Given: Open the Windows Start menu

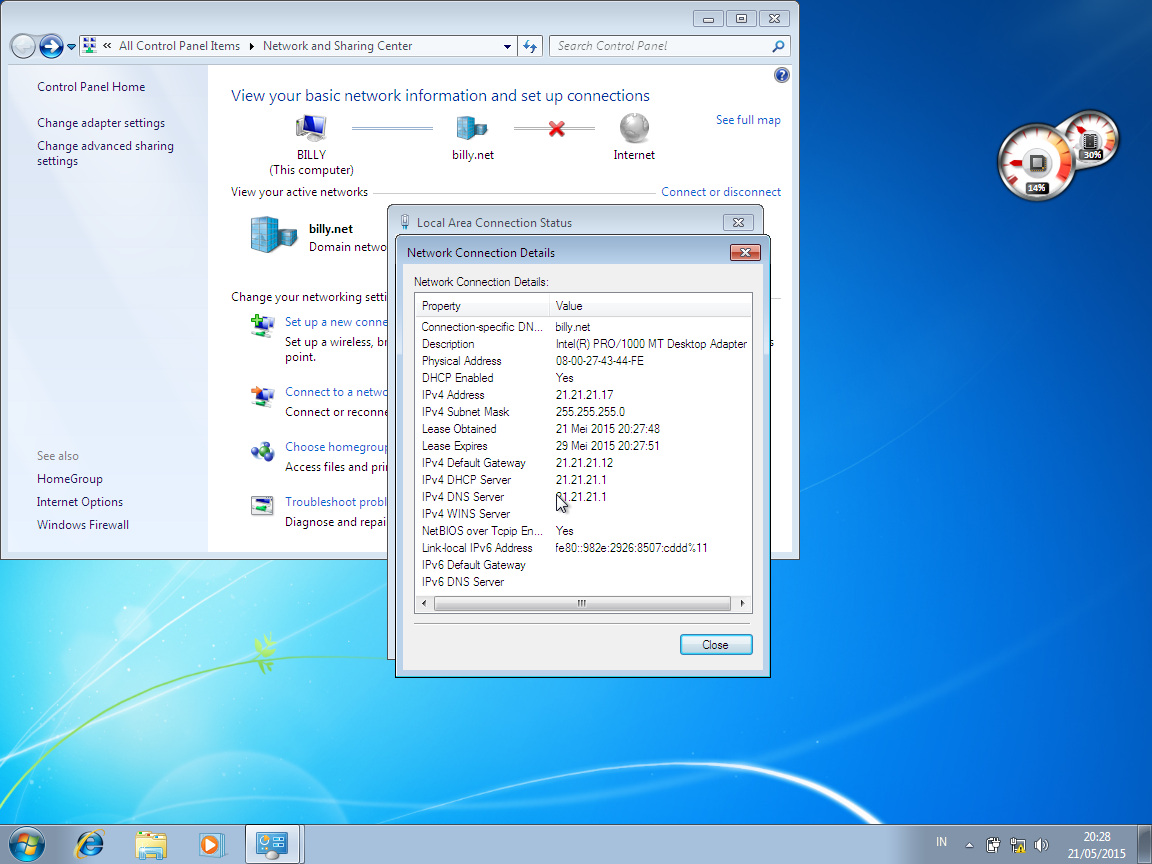Looking at the screenshot, I should click(x=26, y=844).
